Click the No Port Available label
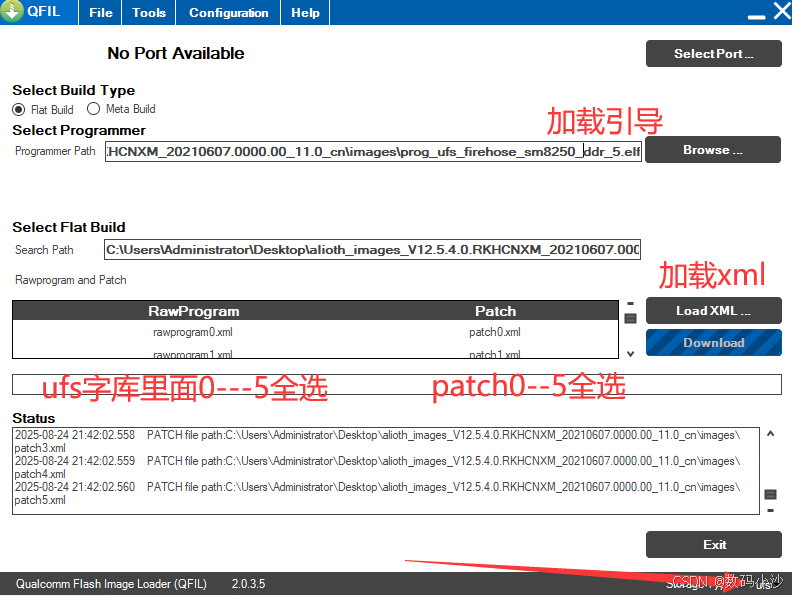 click(x=176, y=53)
